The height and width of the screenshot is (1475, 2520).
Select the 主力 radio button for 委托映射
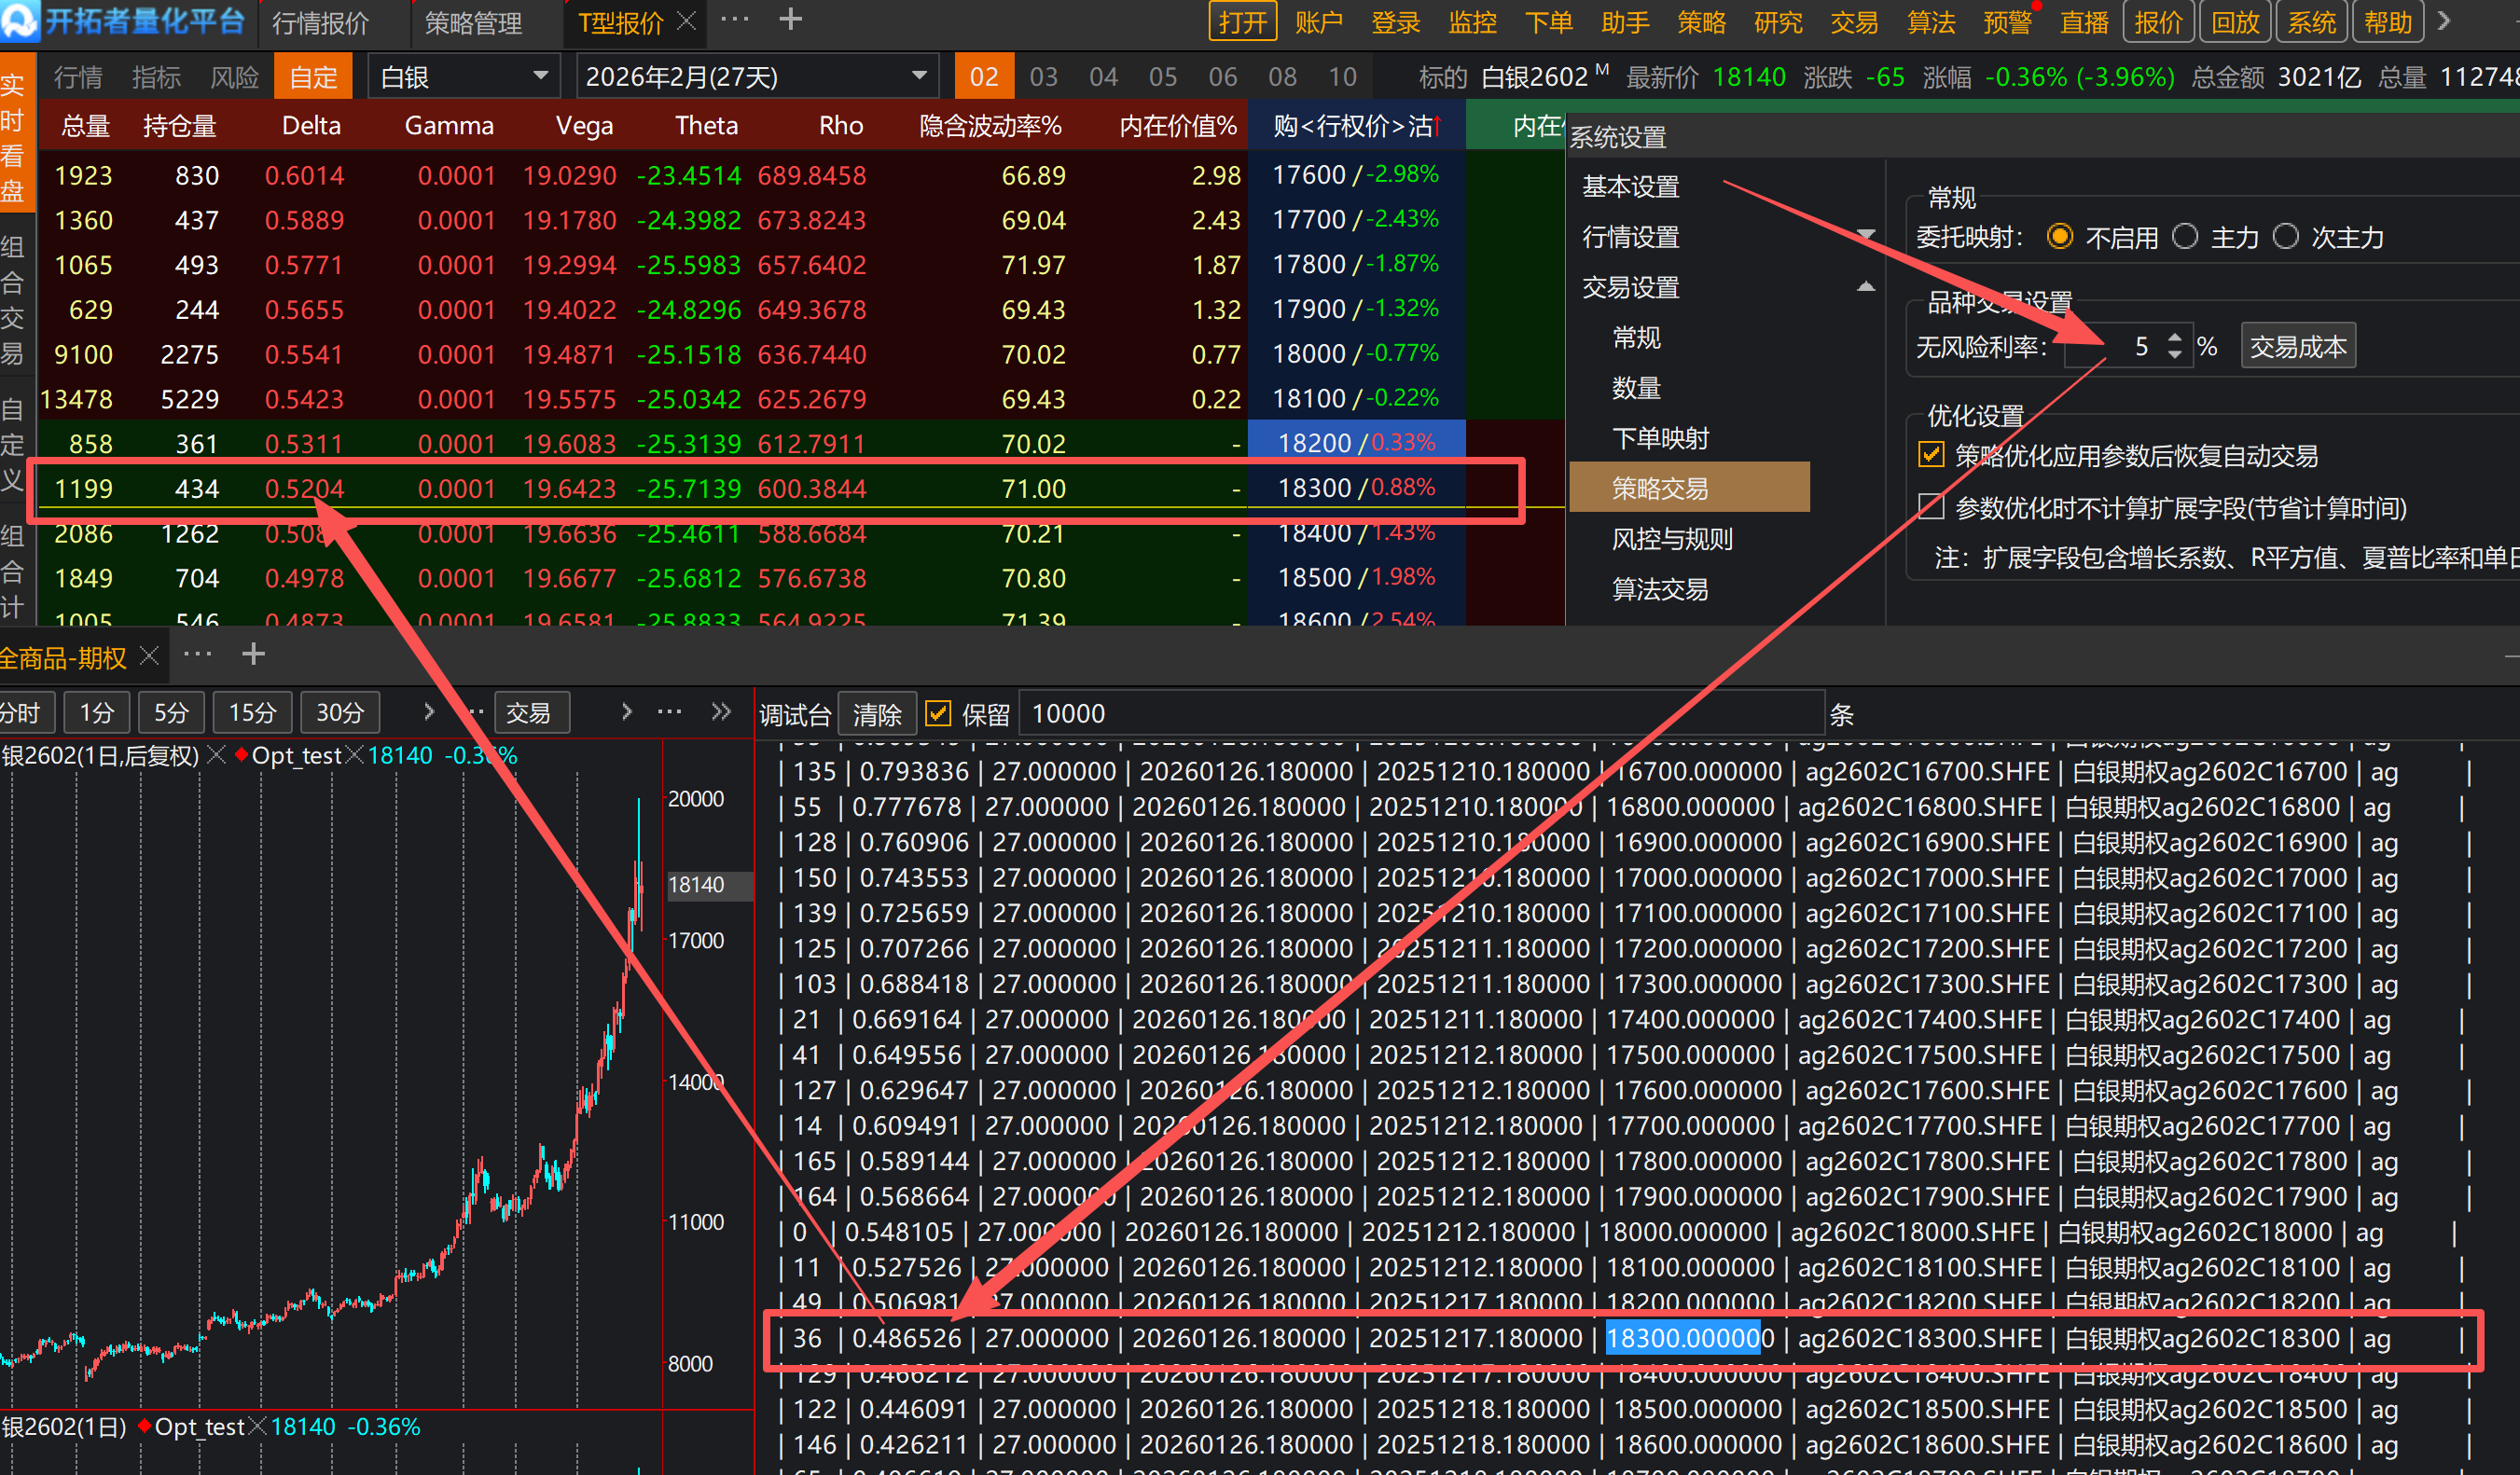2186,237
